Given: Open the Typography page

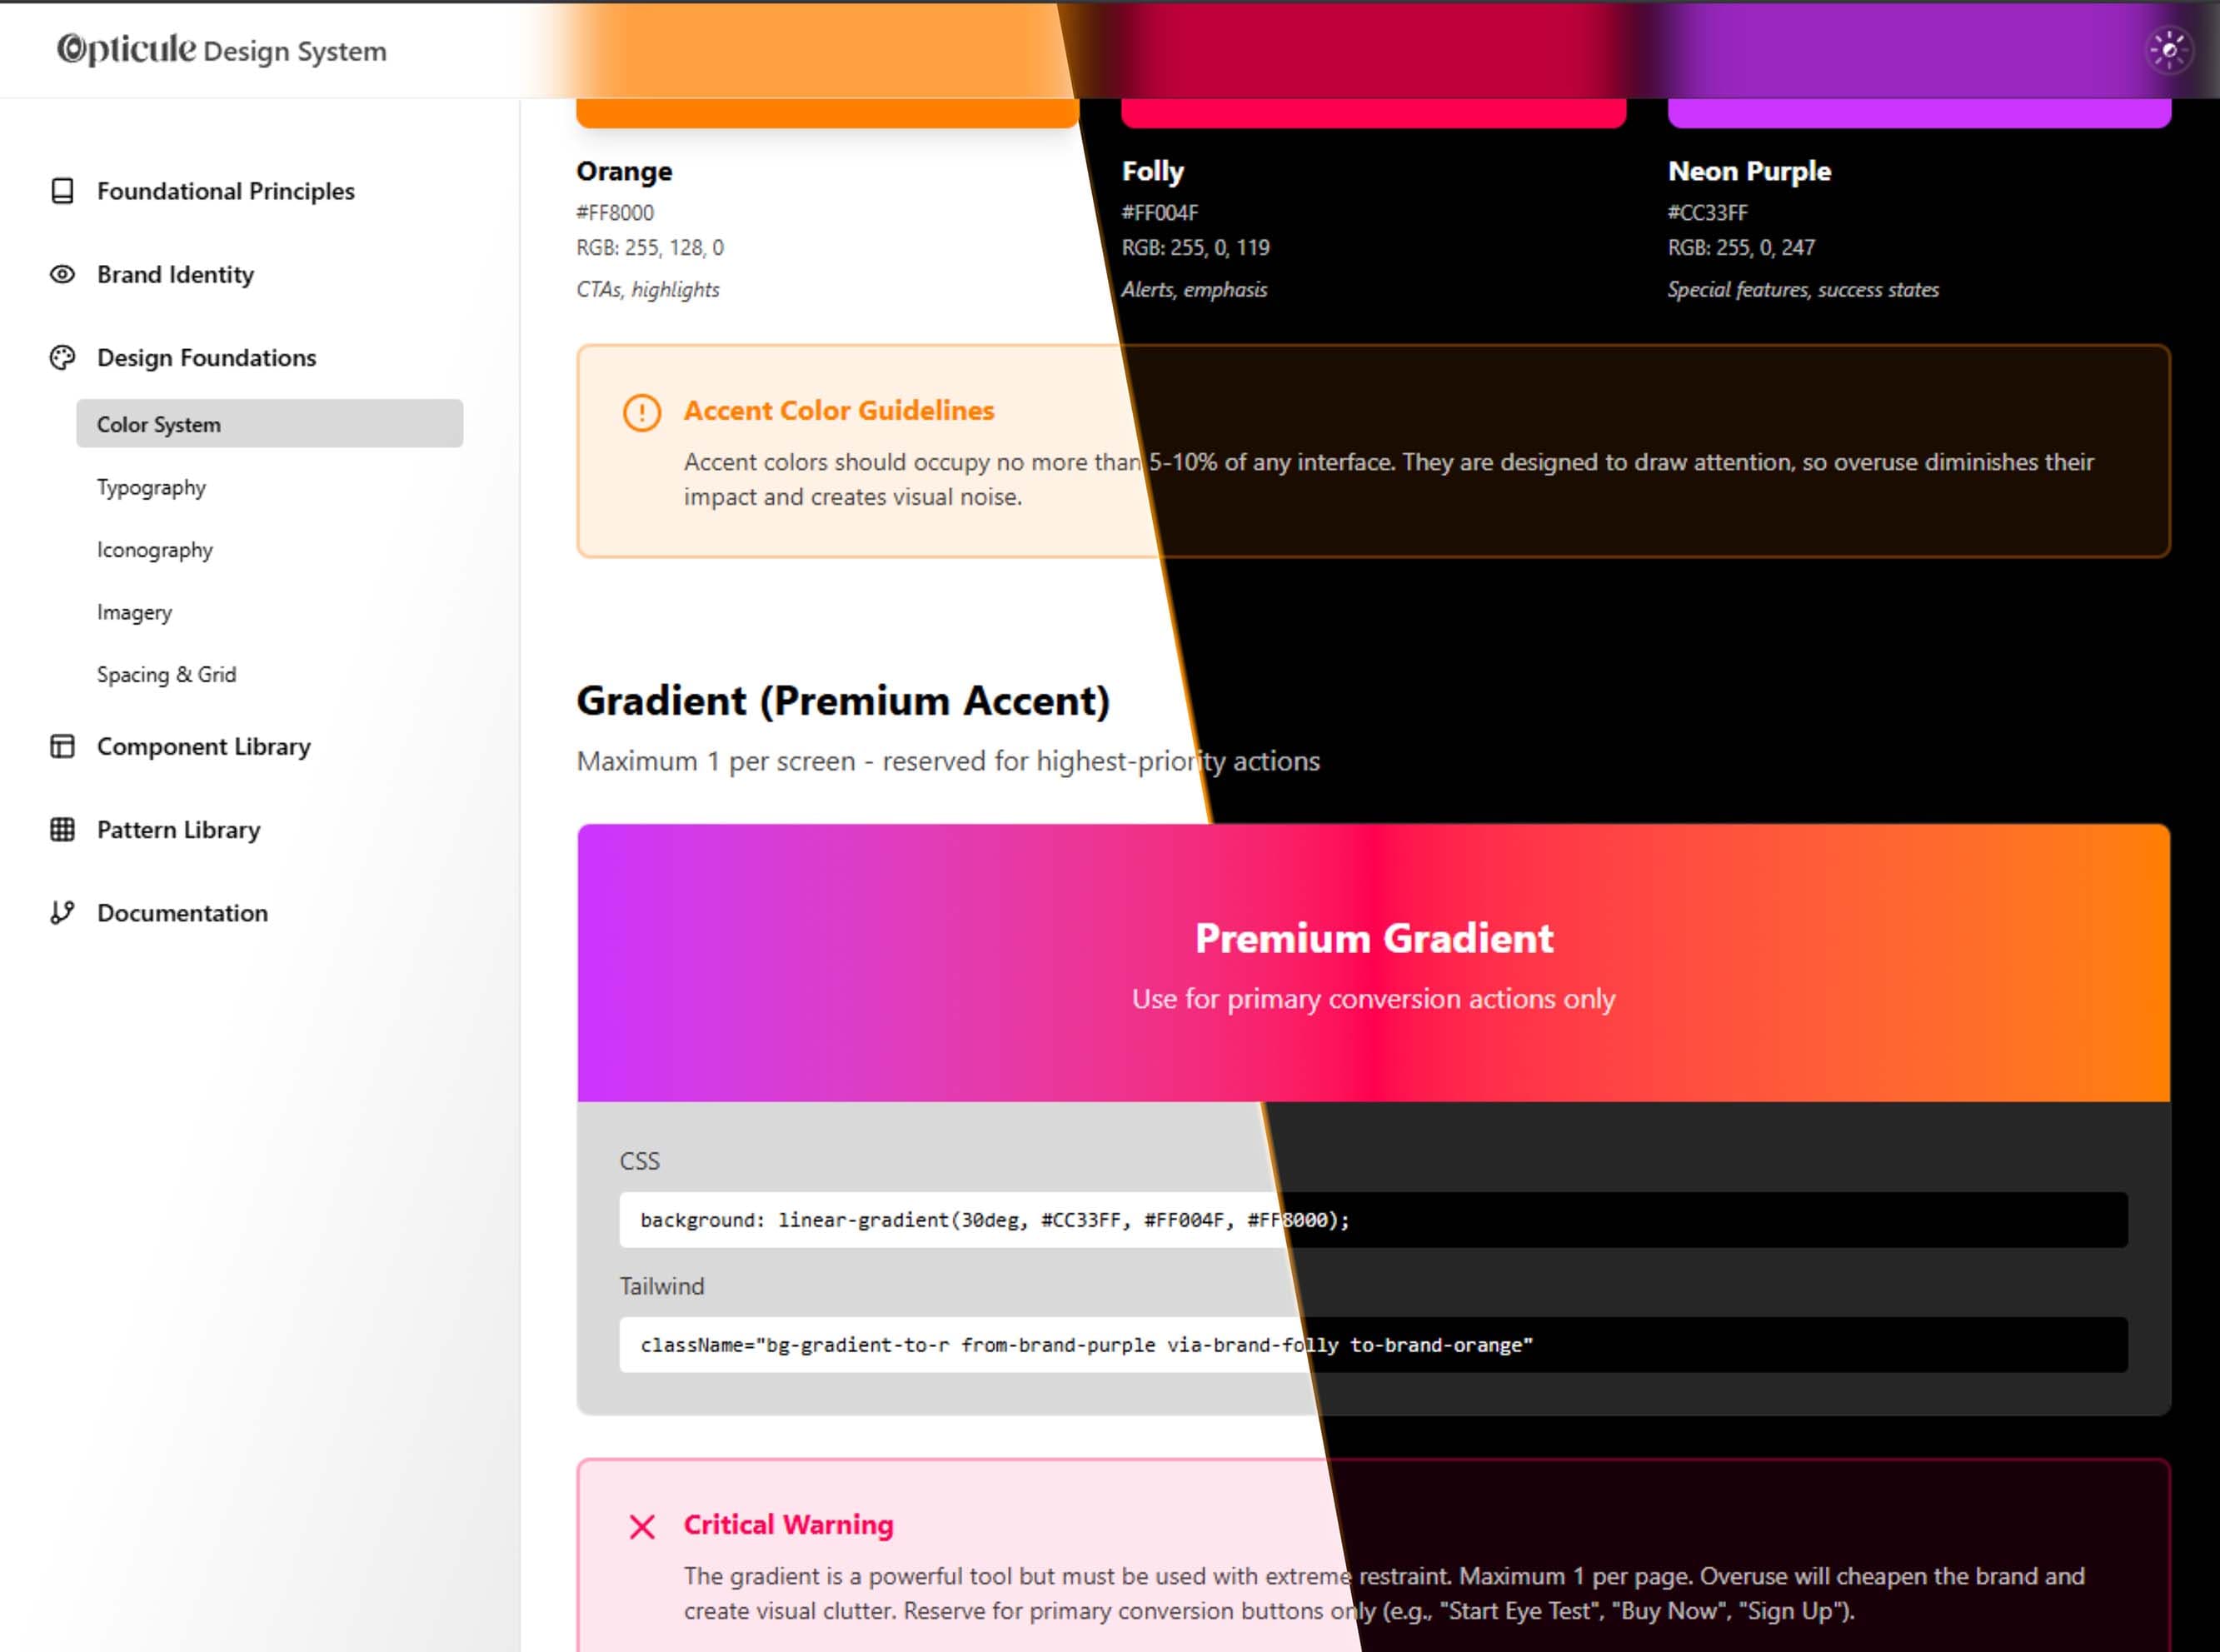Looking at the screenshot, I should point(151,487).
